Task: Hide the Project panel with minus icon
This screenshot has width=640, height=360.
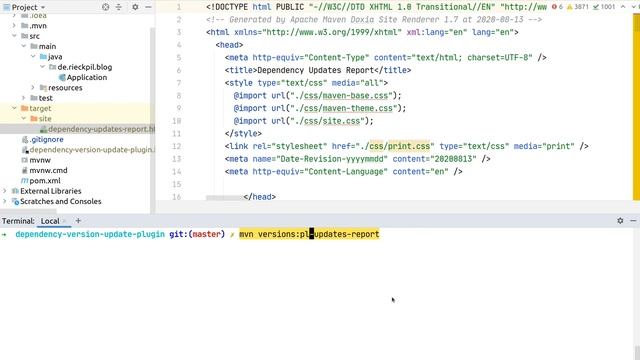Action: [148, 7]
